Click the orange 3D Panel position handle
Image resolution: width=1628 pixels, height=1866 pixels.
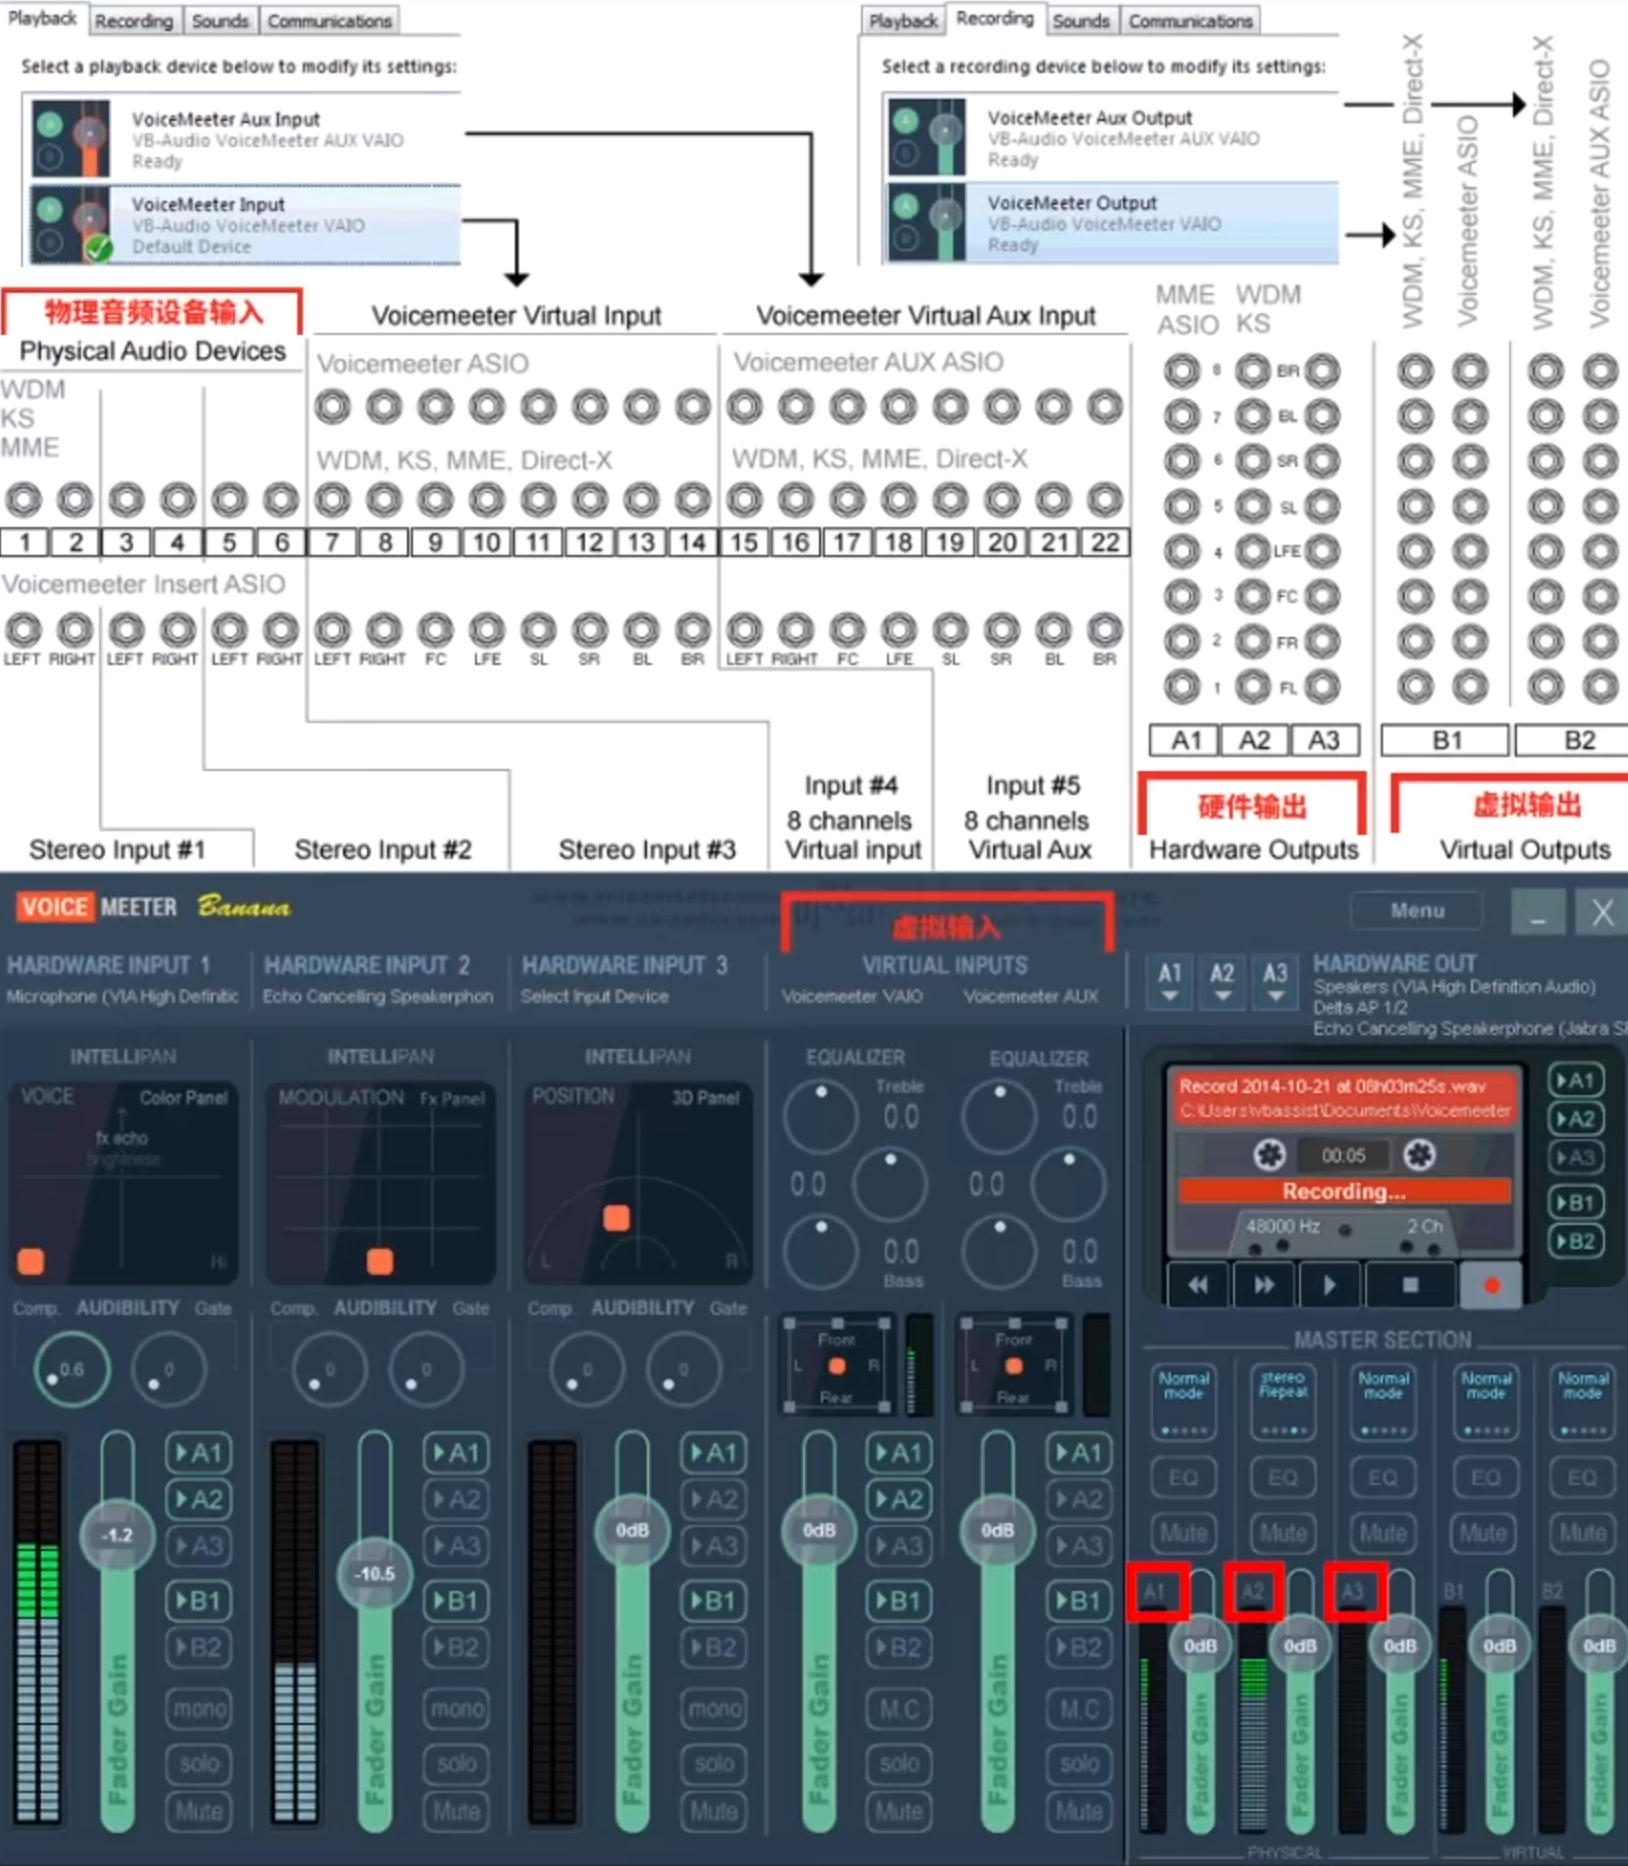[616, 1217]
